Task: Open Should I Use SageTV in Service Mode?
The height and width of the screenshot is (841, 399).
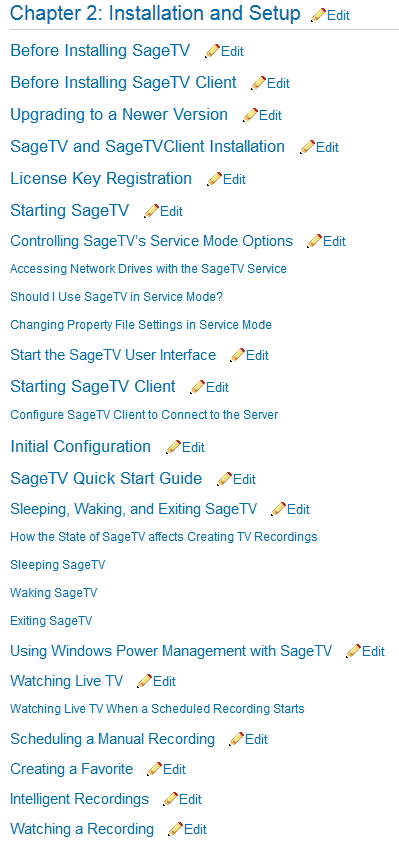Action: point(116,297)
